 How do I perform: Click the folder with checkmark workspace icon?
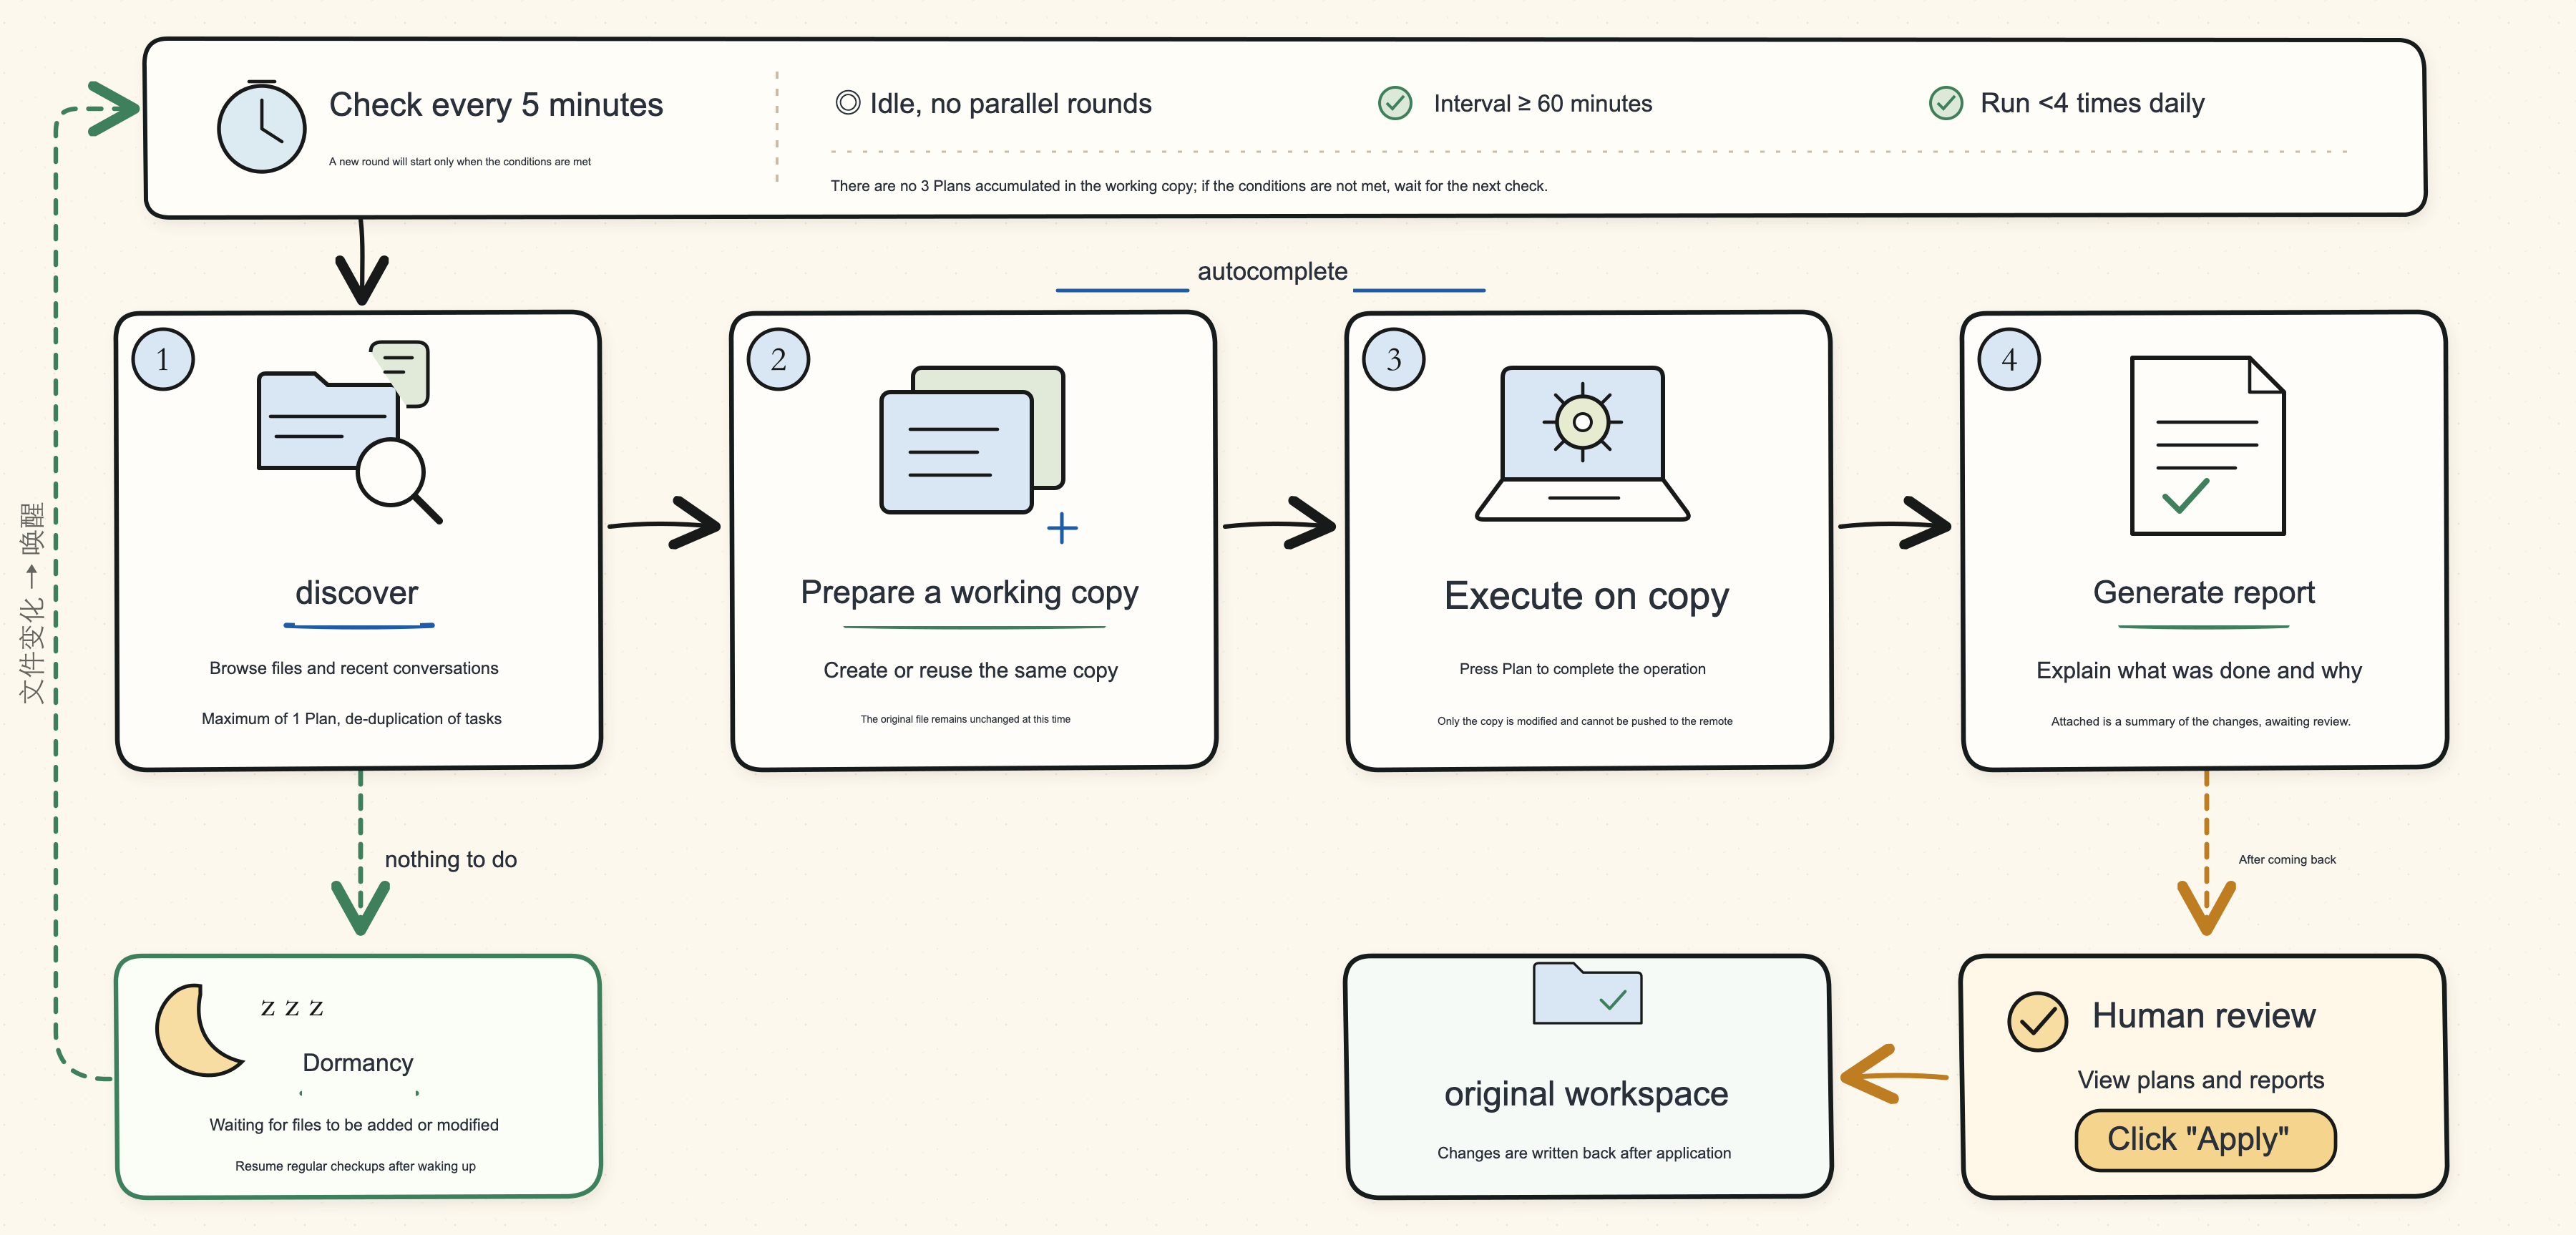(x=1587, y=993)
